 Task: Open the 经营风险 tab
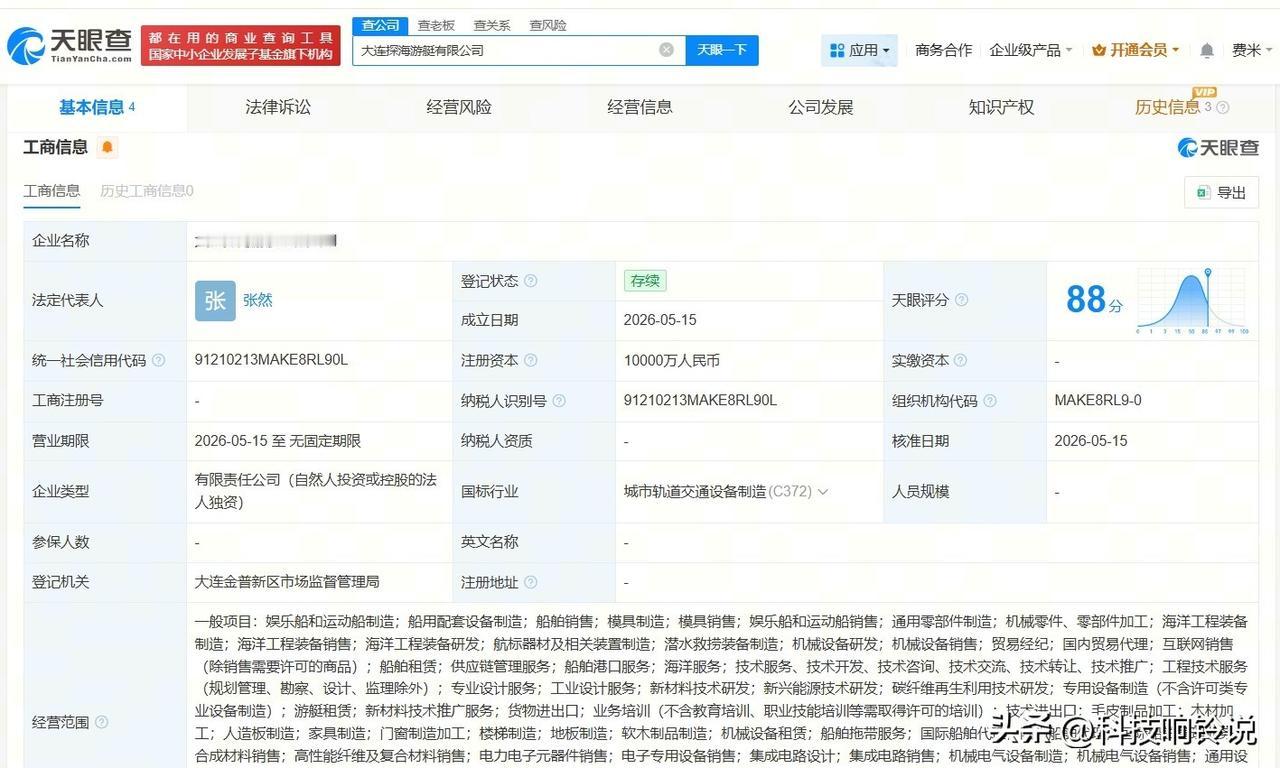click(459, 107)
